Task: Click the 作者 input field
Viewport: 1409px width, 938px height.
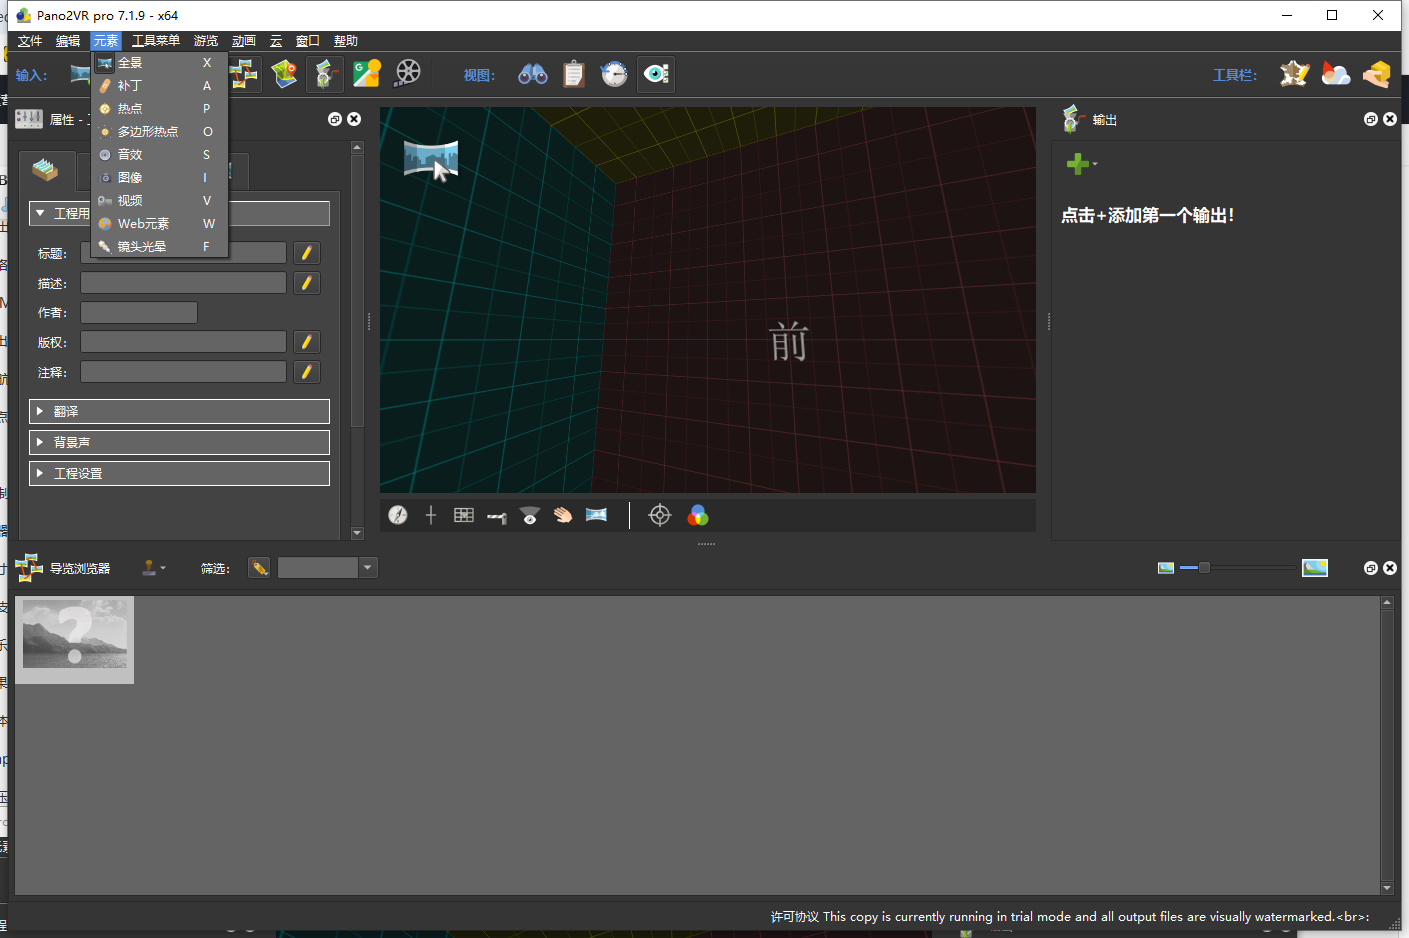Action: click(x=139, y=313)
